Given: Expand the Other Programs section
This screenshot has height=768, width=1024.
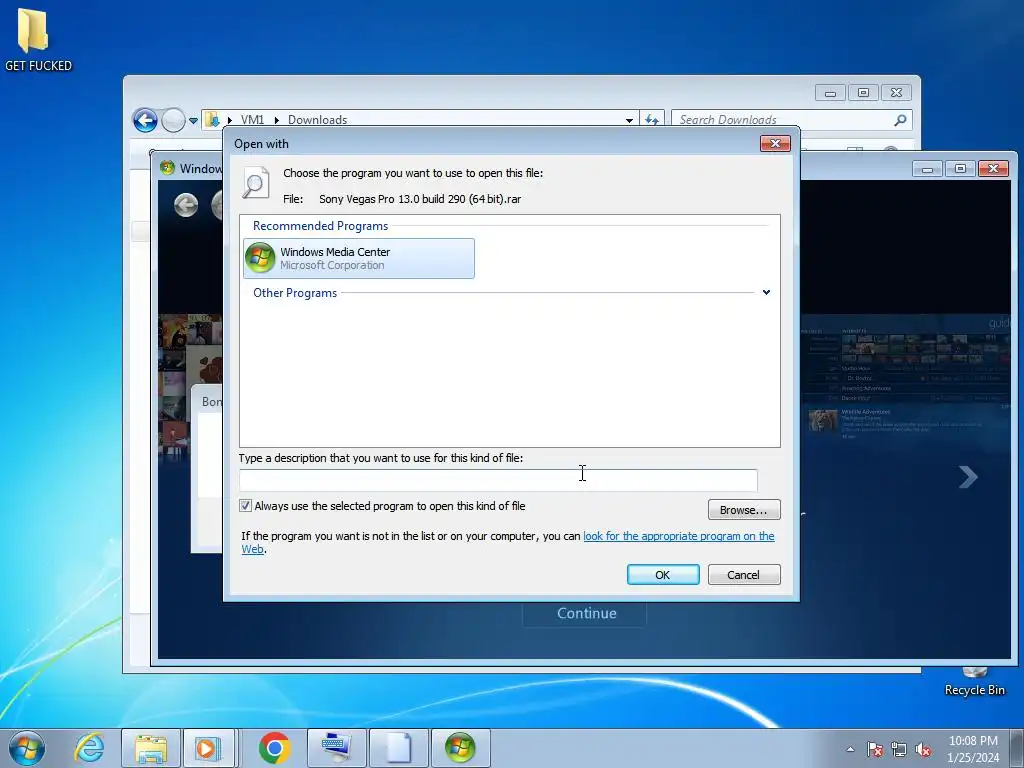Looking at the screenshot, I should pyautogui.click(x=766, y=293).
